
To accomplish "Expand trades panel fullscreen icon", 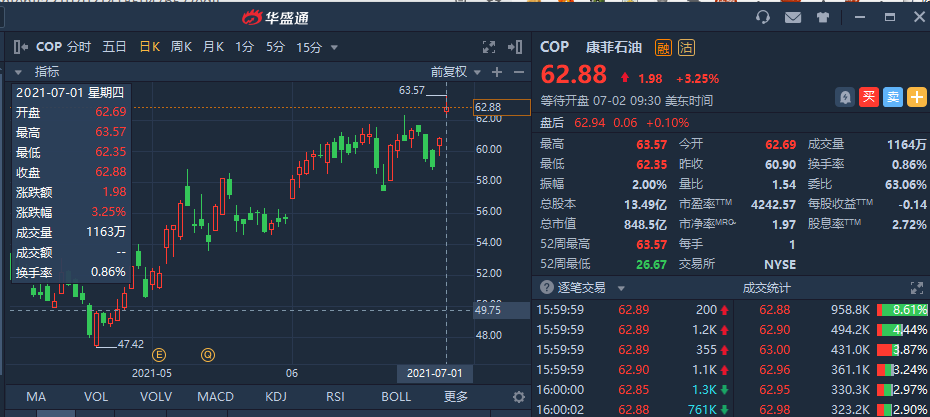I will tap(917, 288).
